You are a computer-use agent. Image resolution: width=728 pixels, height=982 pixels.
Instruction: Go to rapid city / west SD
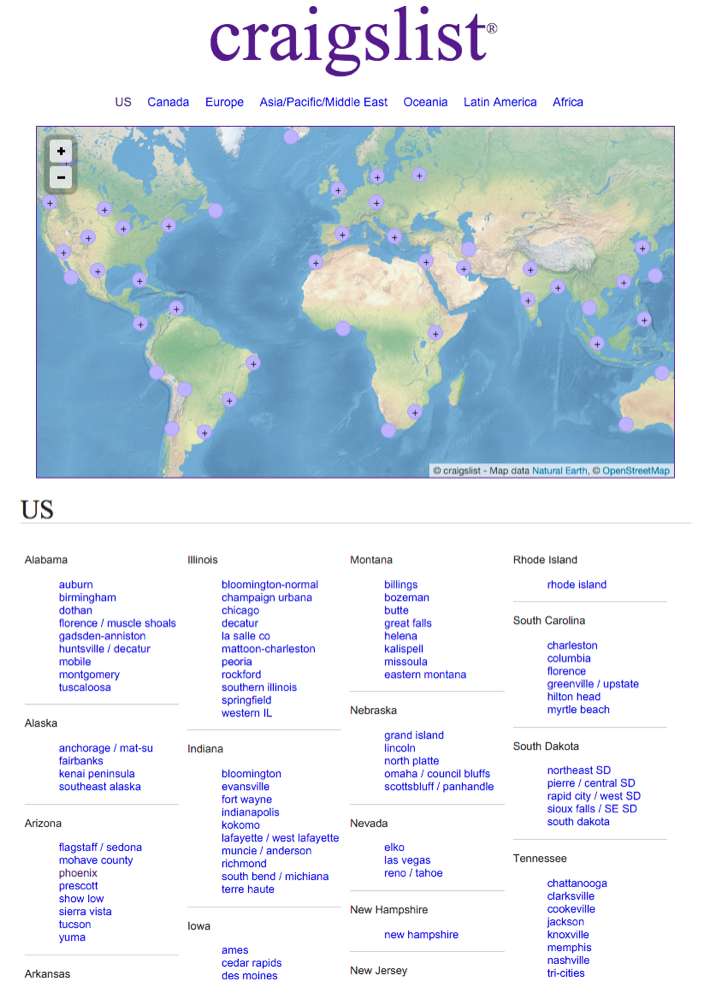[593, 796]
